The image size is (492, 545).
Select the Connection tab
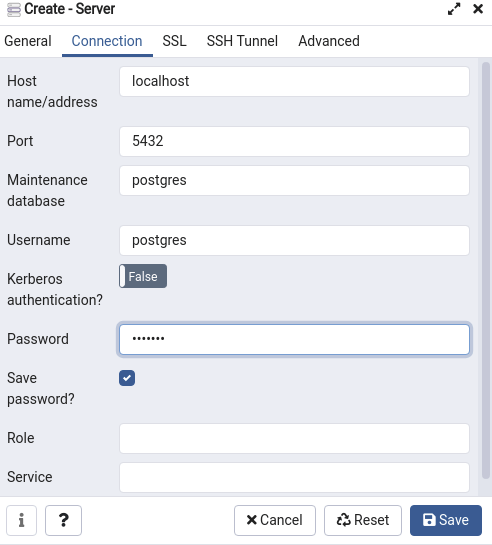pos(107,41)
